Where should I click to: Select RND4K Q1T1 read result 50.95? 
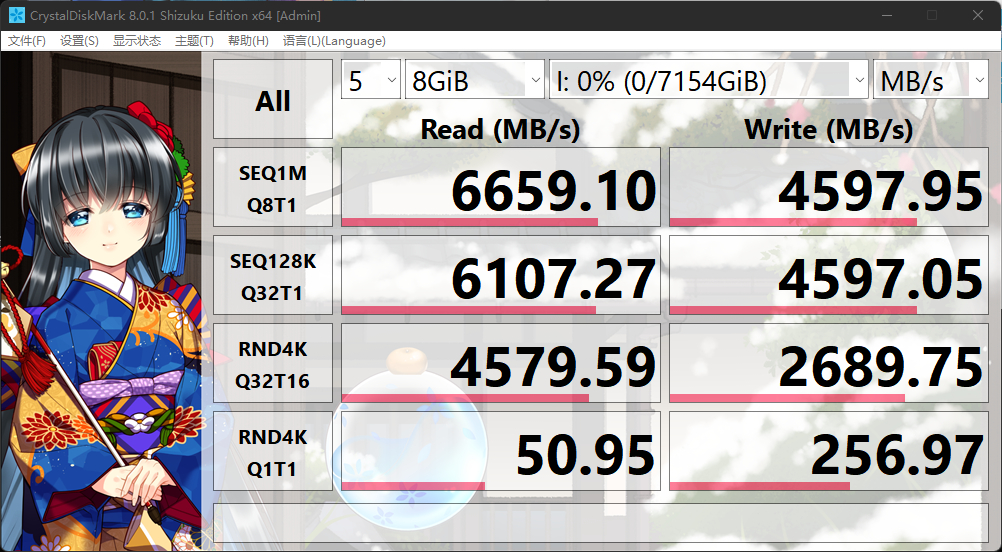[x=501, y=451]
